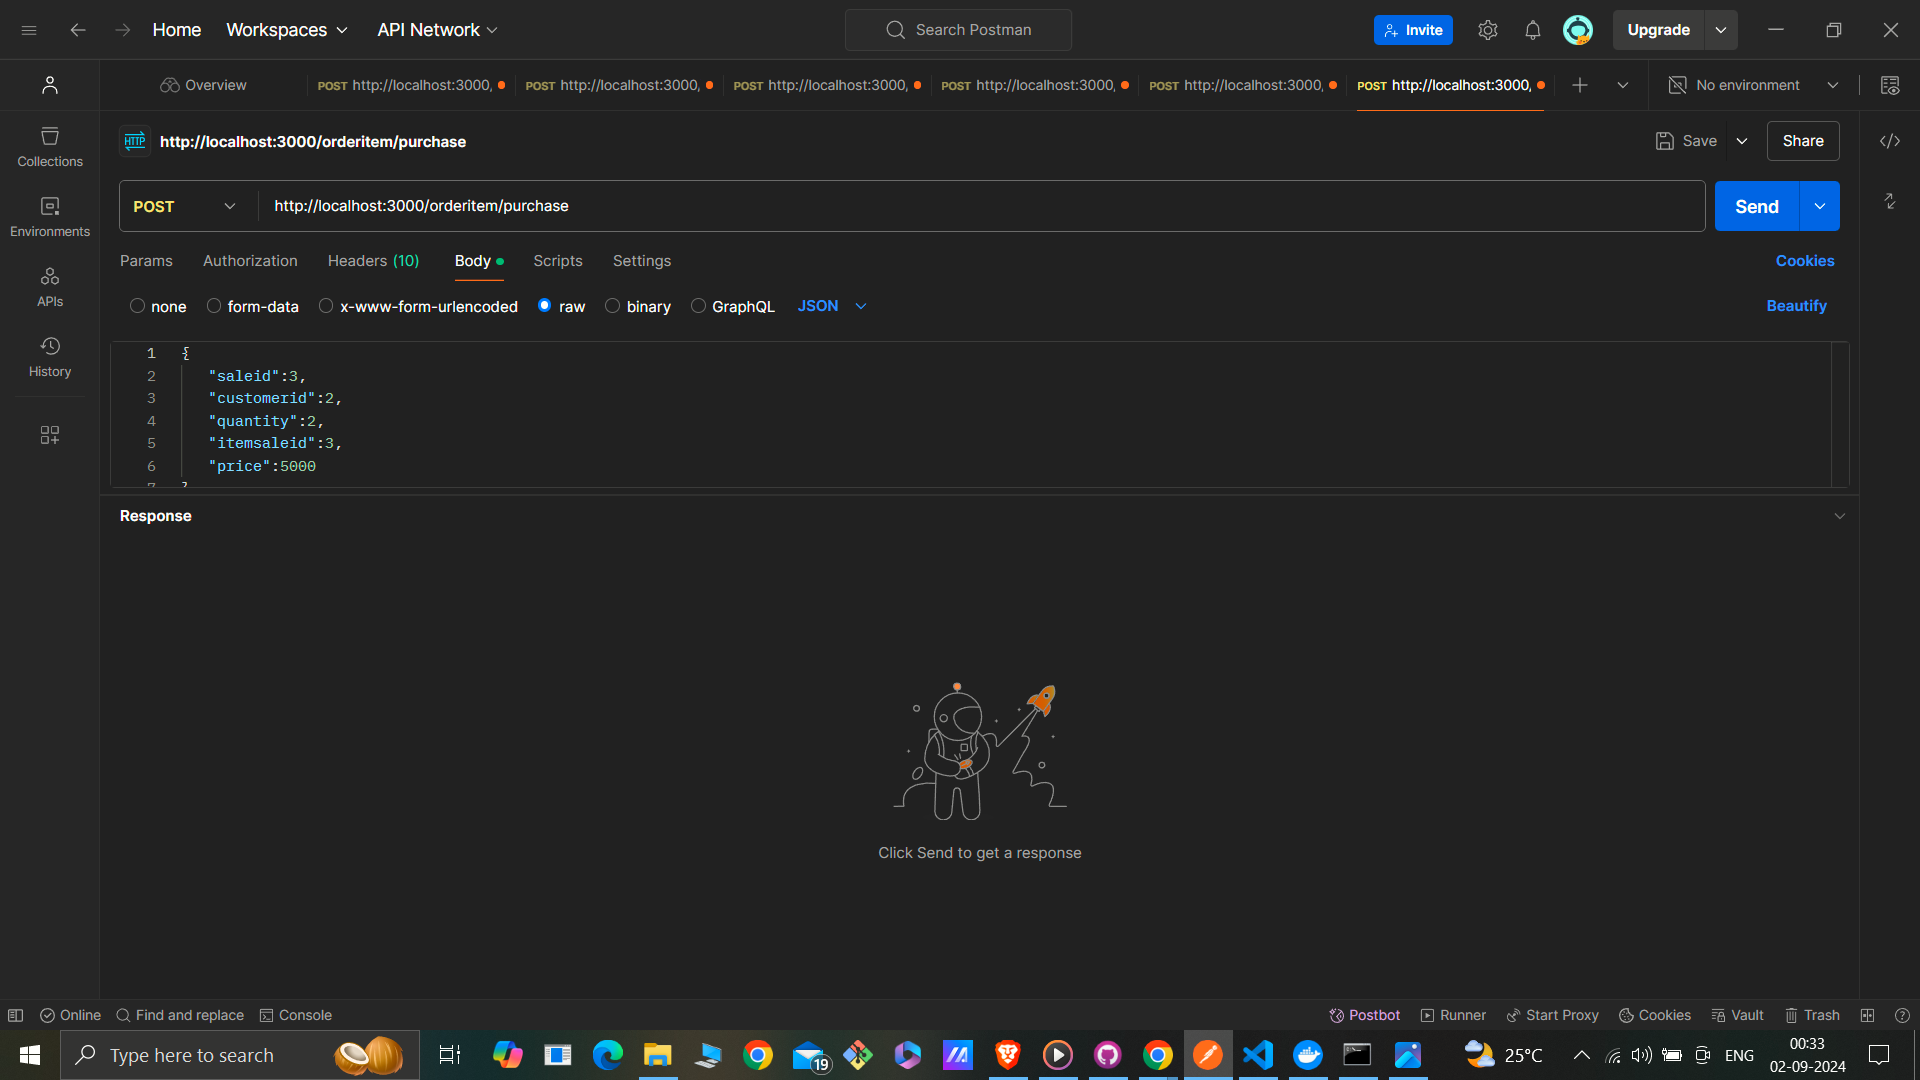Image resolution: width=1920 pixels, height=1080 pixels.
Task: Switch to the Authorization tab
Action: [x=250, y=261]
